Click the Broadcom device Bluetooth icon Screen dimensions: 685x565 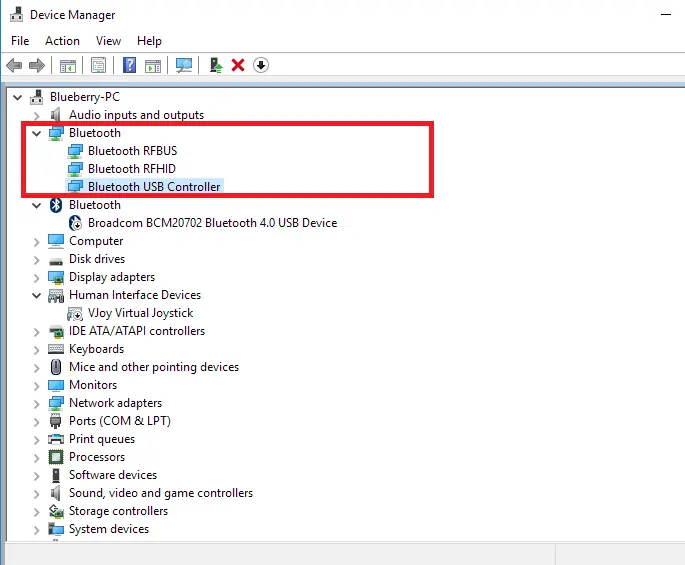(x=75, y=223)
